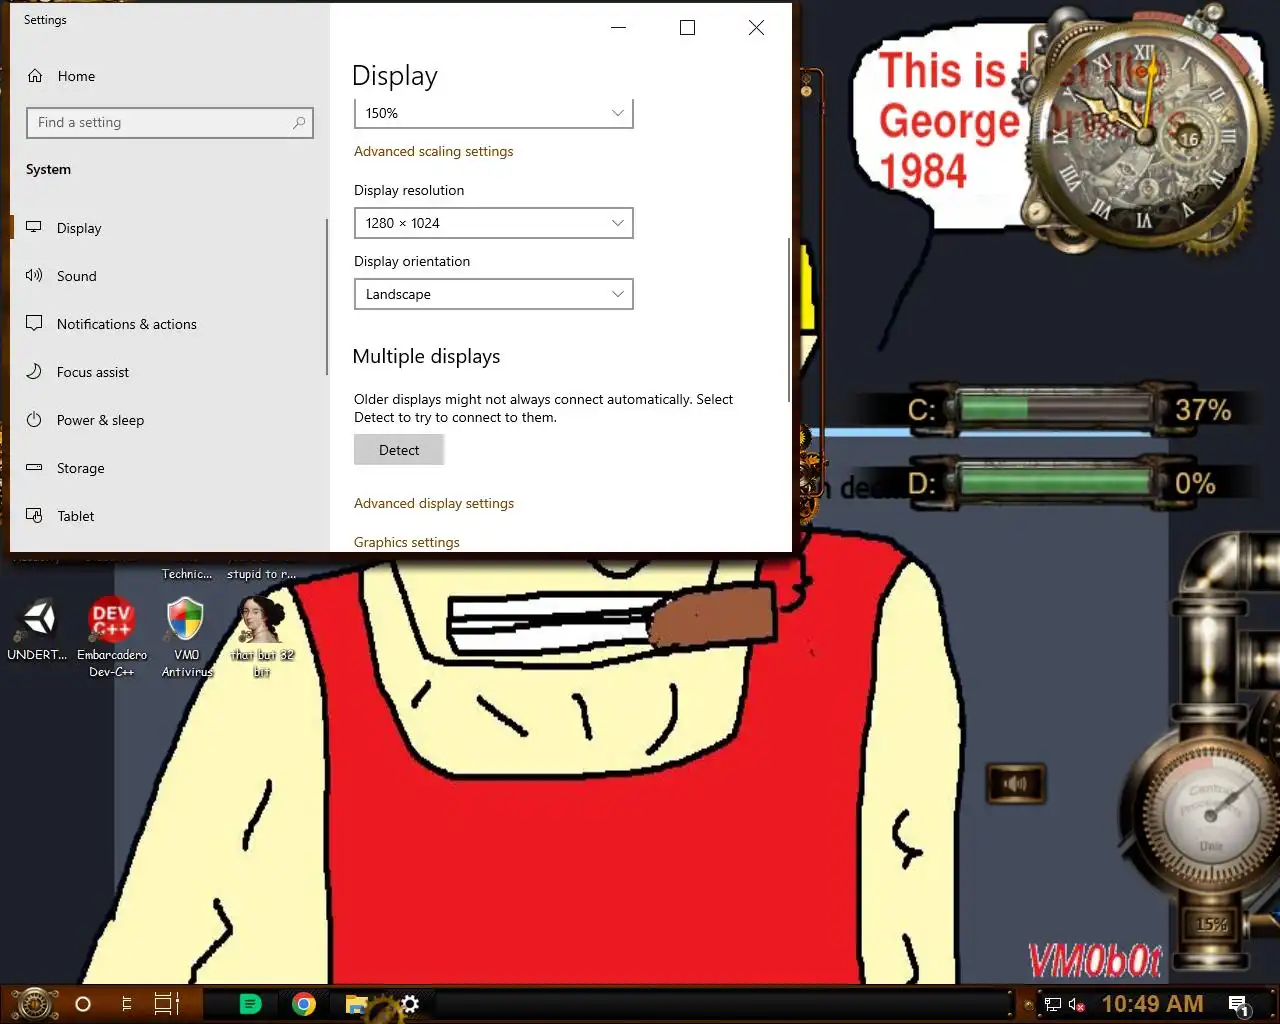Click Settings gear on taskbar
This screenshot has width=1280, height=1024.
pyautogui.click(x=409, y=1003)
